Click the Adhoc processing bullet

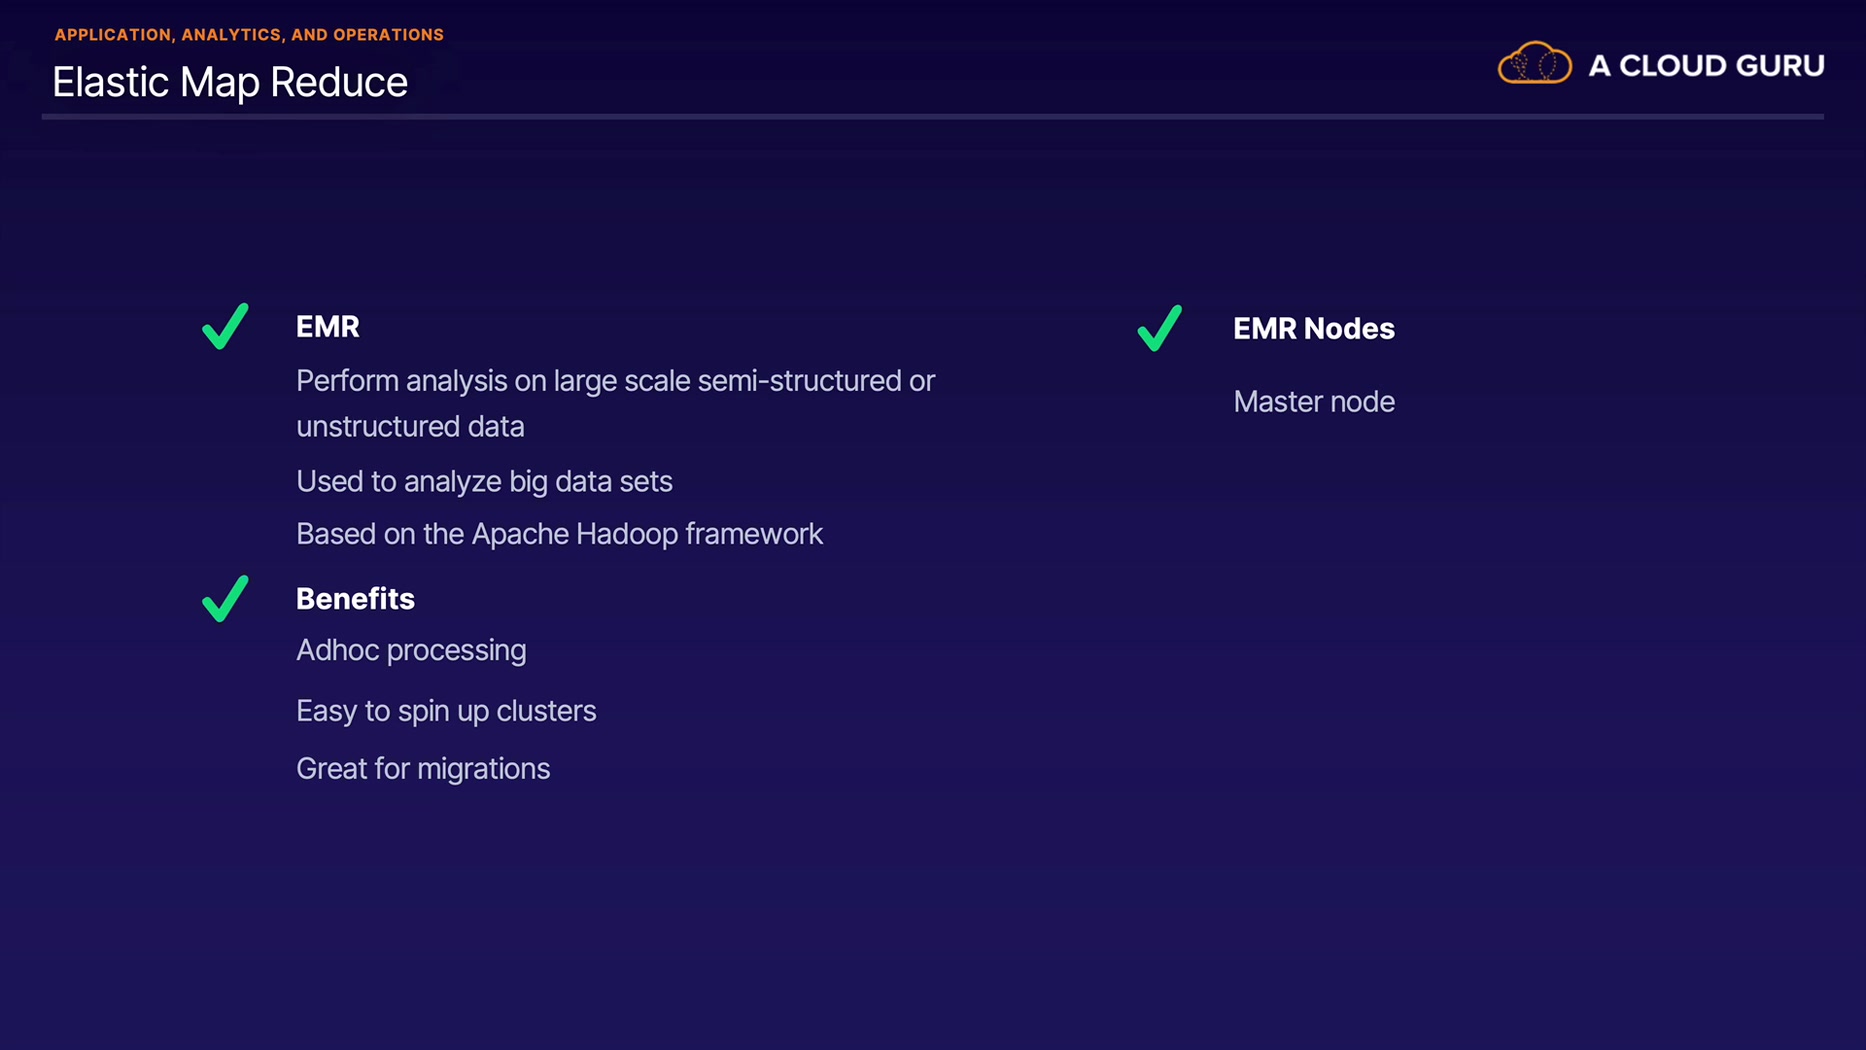click(411, 650)
